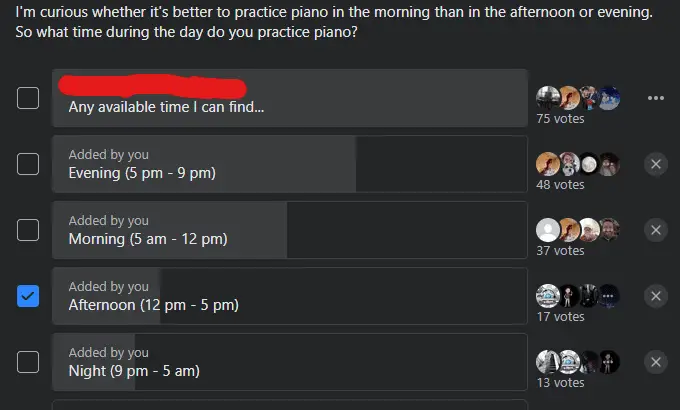Image resolution: width=680 pixels, height=410 pixels.
Task: Uncheck the Afternoon (12 pm - 5 pm) checkbox
Action: click(x=28, y=296)
